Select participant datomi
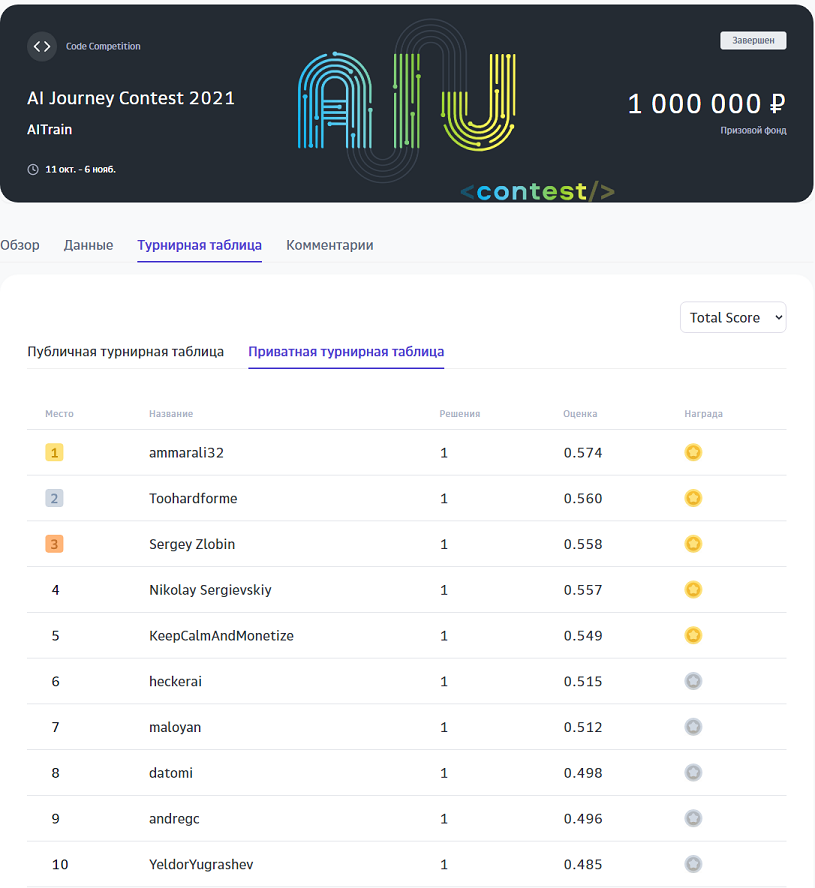The width and height of the screenshot is (815, 888). [x=171, y=772]
